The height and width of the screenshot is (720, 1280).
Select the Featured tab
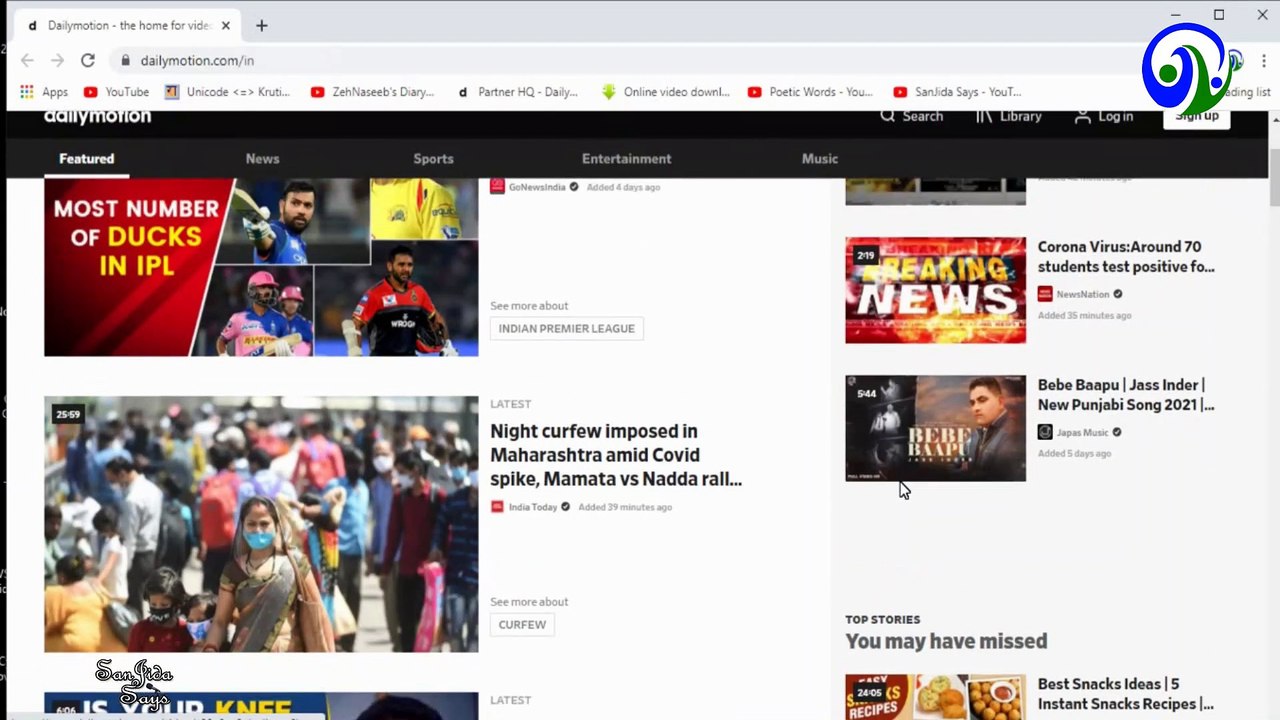(x=86, y=158)
